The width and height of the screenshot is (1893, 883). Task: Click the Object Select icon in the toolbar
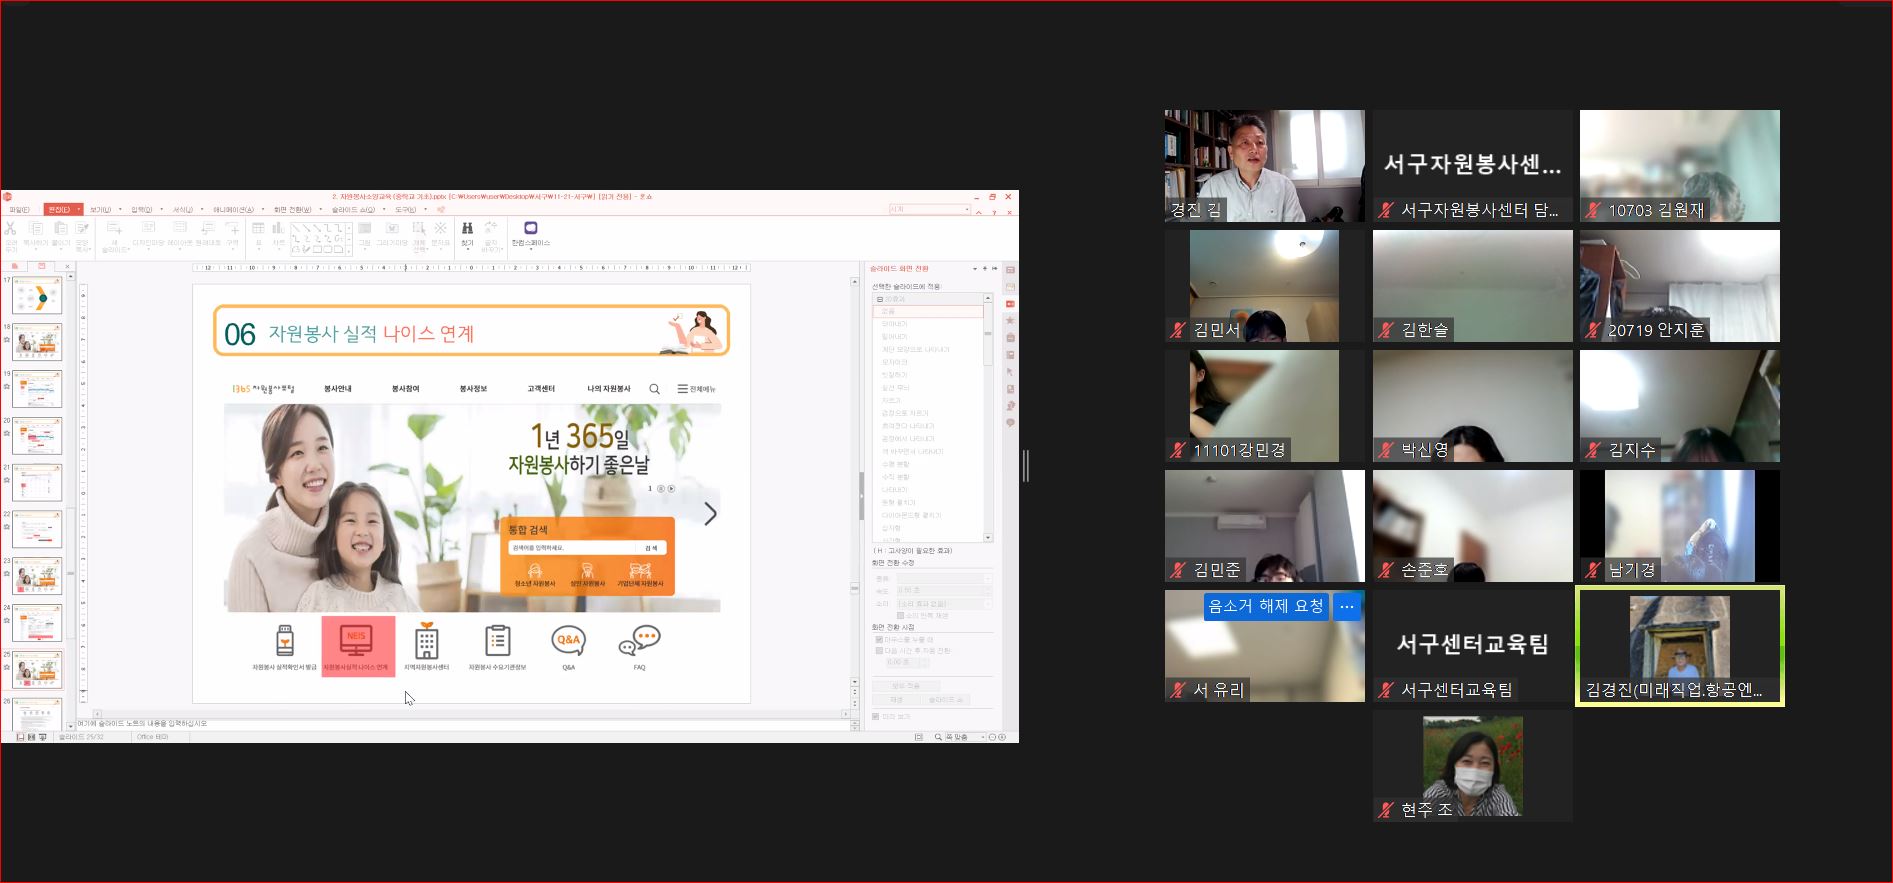point(419,228)
